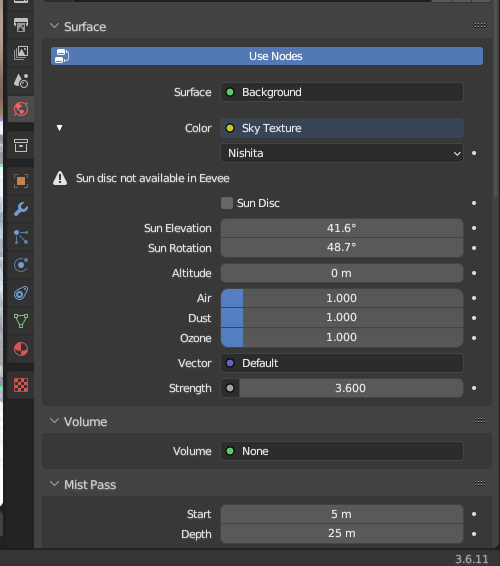Collapse the Color Sky Texture triangle

coord(60,128)
